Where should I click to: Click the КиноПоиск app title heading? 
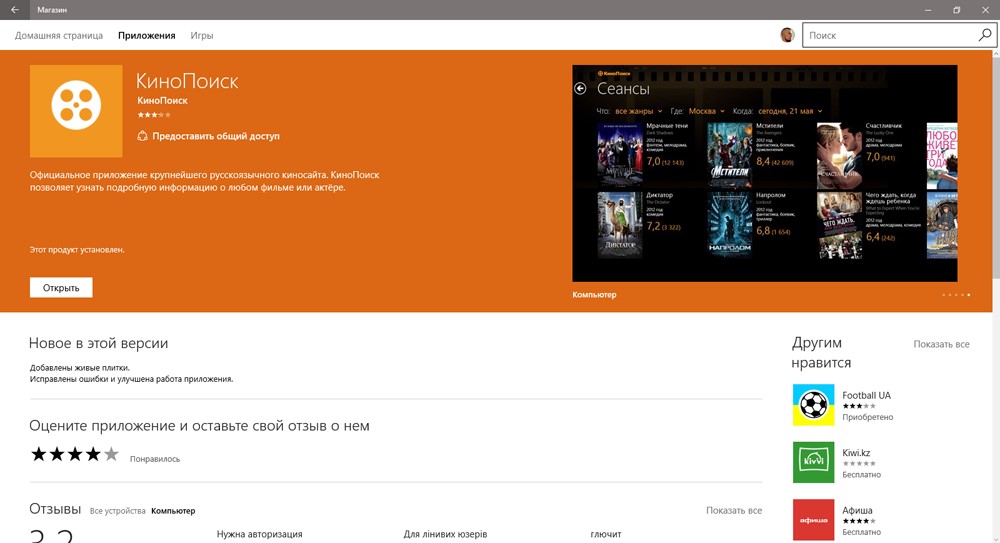click(x=187, y=81)
